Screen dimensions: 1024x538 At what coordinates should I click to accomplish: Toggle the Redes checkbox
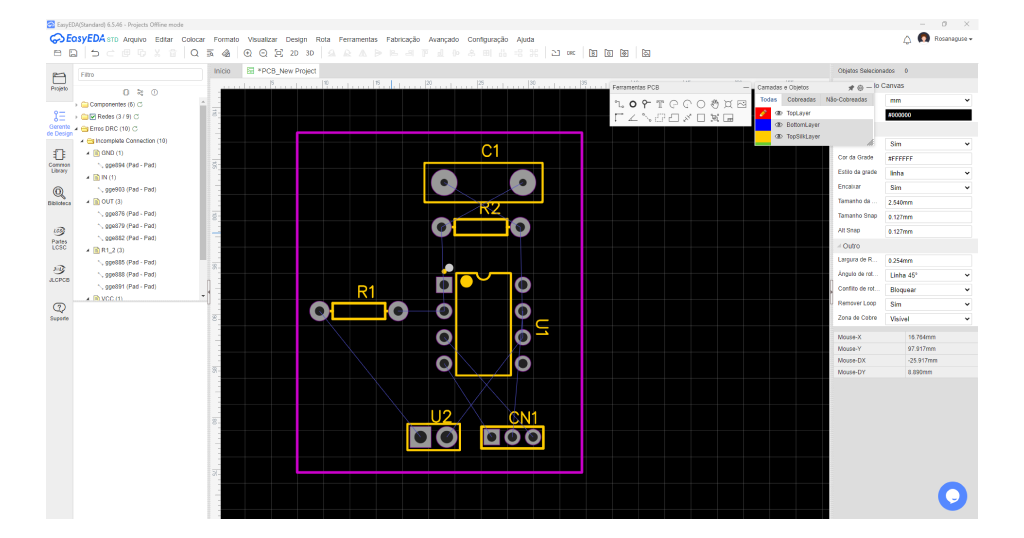click(x=93, y=117)
